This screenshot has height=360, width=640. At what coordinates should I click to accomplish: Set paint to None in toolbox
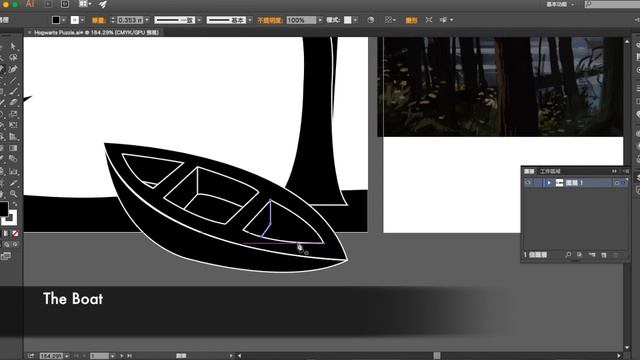coord(15,233)
